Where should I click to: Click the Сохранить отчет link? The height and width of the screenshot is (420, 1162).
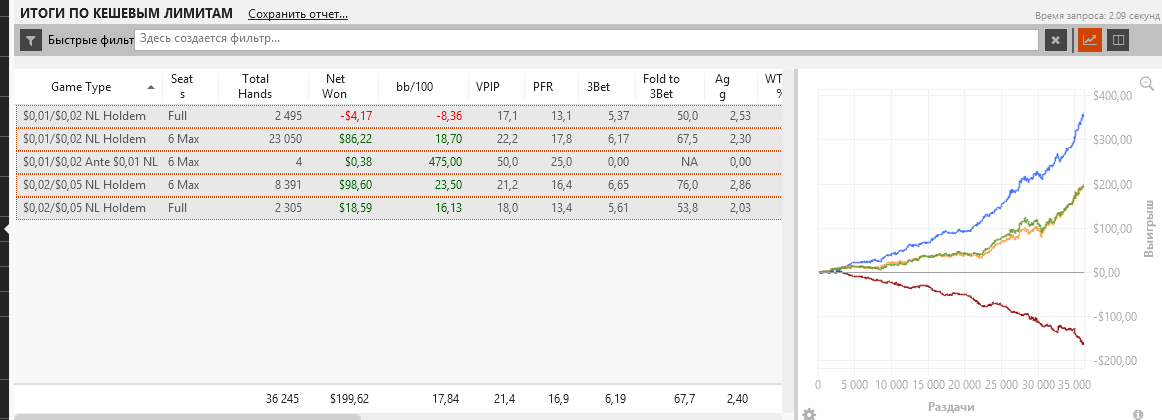click(298, 15)
